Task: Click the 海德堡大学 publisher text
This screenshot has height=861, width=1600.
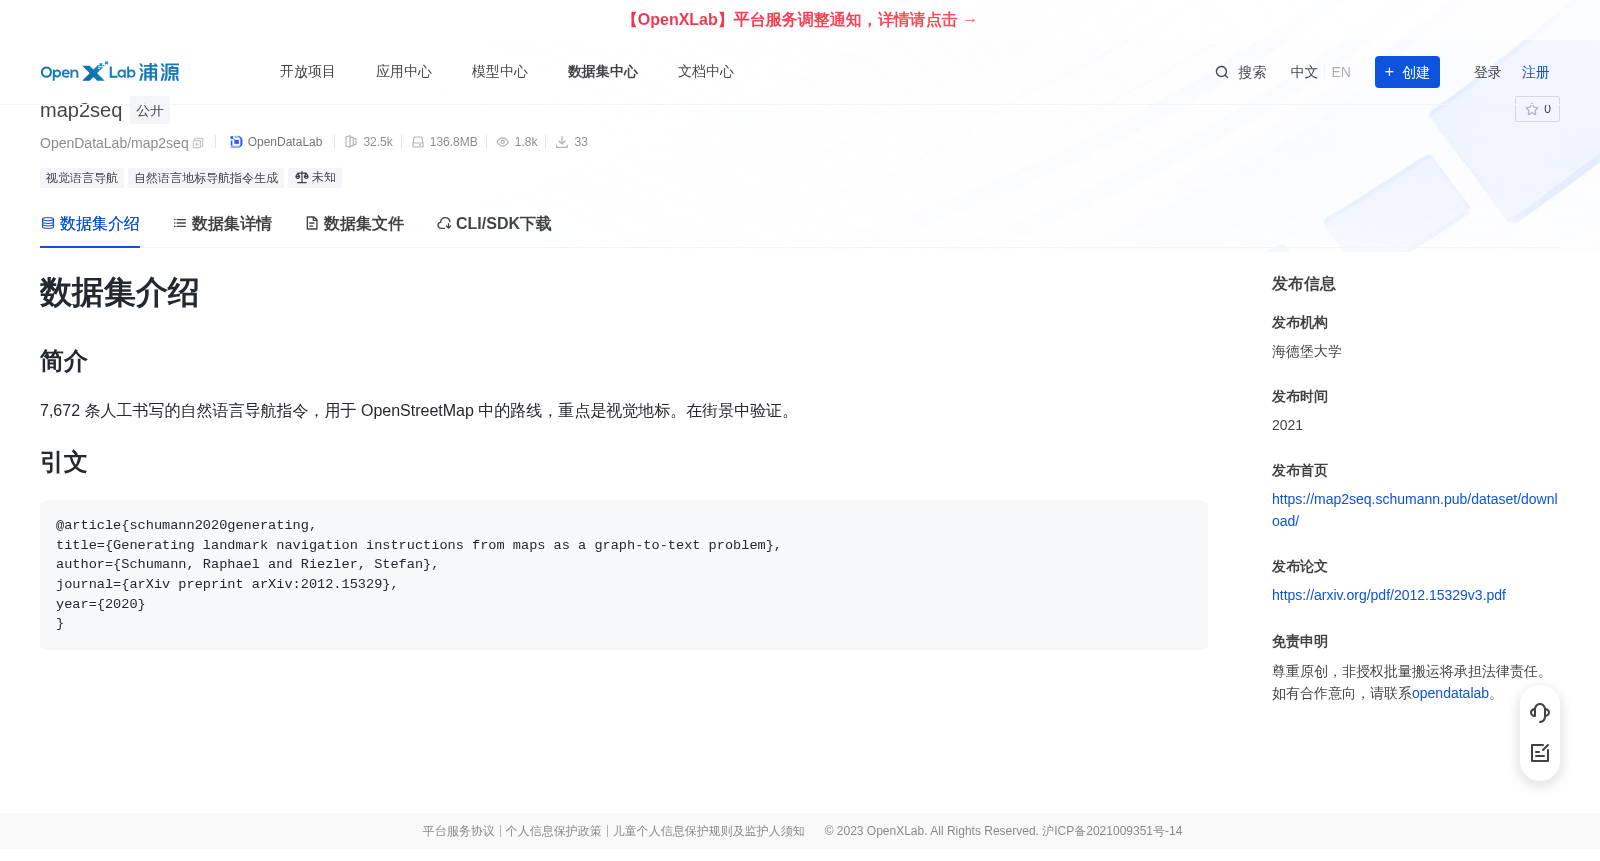Action: 1307,352
